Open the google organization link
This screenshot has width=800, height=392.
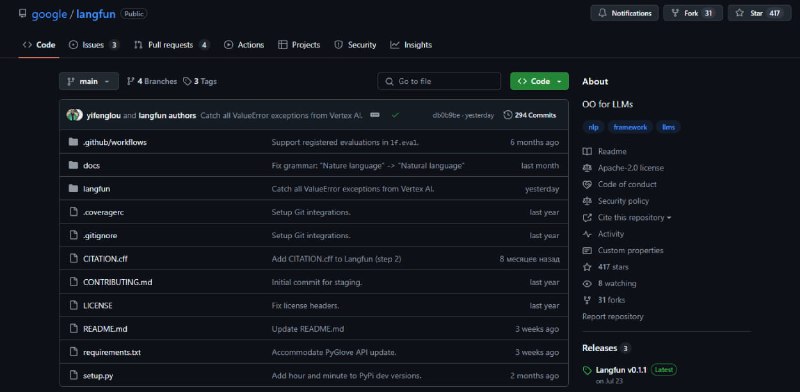[49, 14]
